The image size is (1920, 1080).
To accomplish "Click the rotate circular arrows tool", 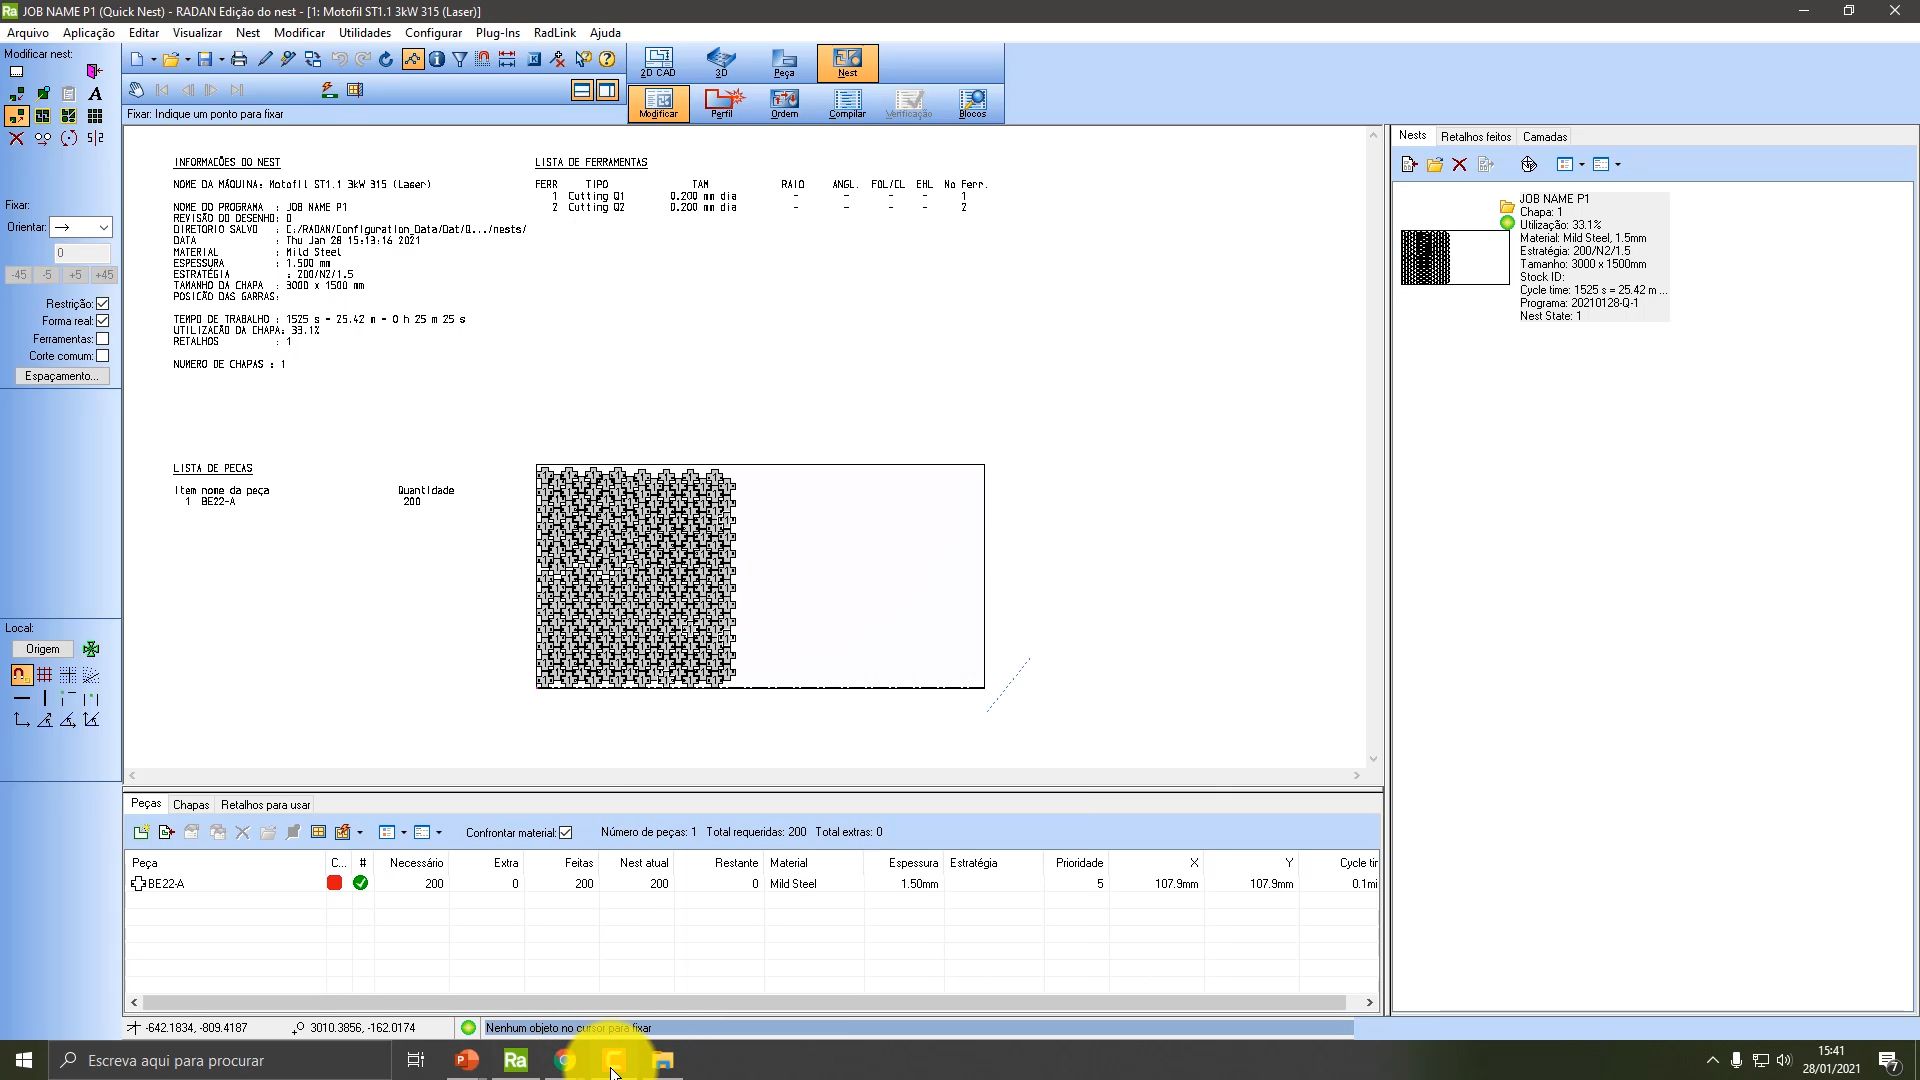I will click(x=69, y=138).
